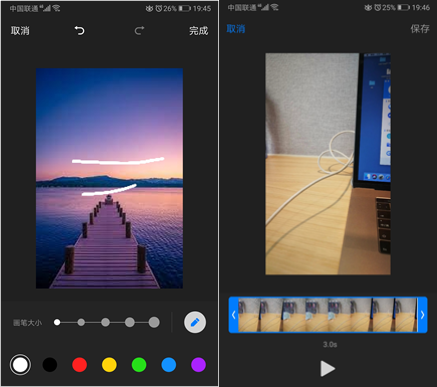Tap 完成 to finish drawing

click(199, 31)
